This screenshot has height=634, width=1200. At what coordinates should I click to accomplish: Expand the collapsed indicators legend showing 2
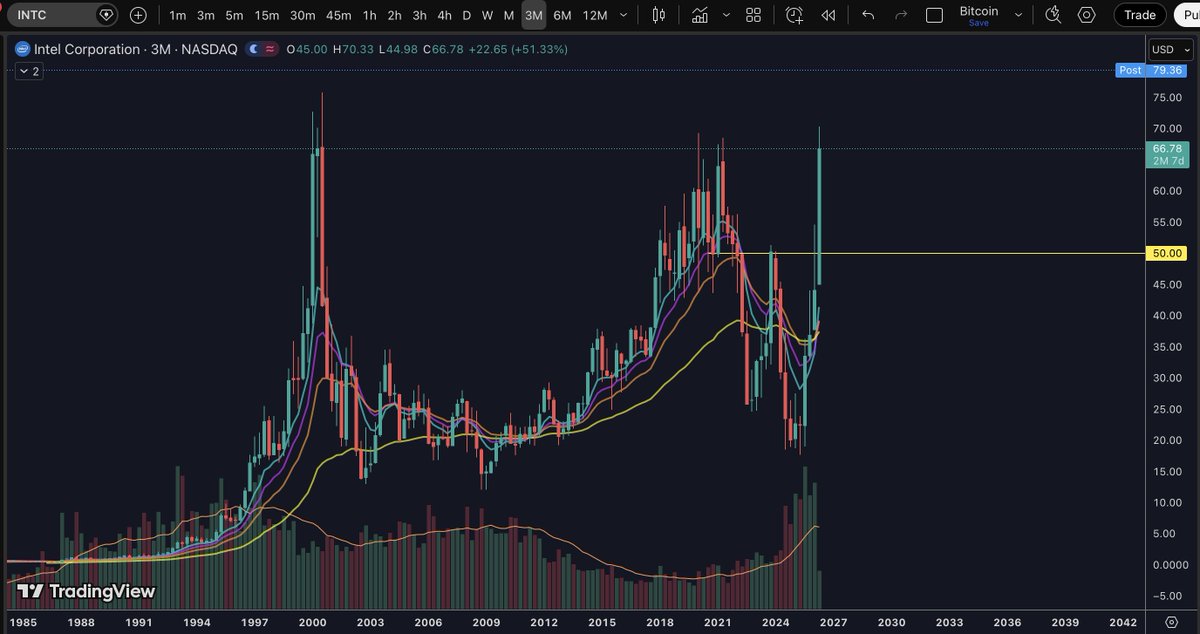point(29,72)
